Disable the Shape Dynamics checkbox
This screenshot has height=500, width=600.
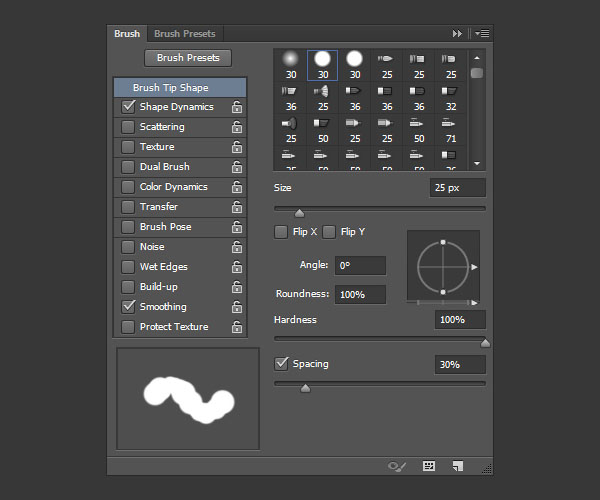(128, 107)
